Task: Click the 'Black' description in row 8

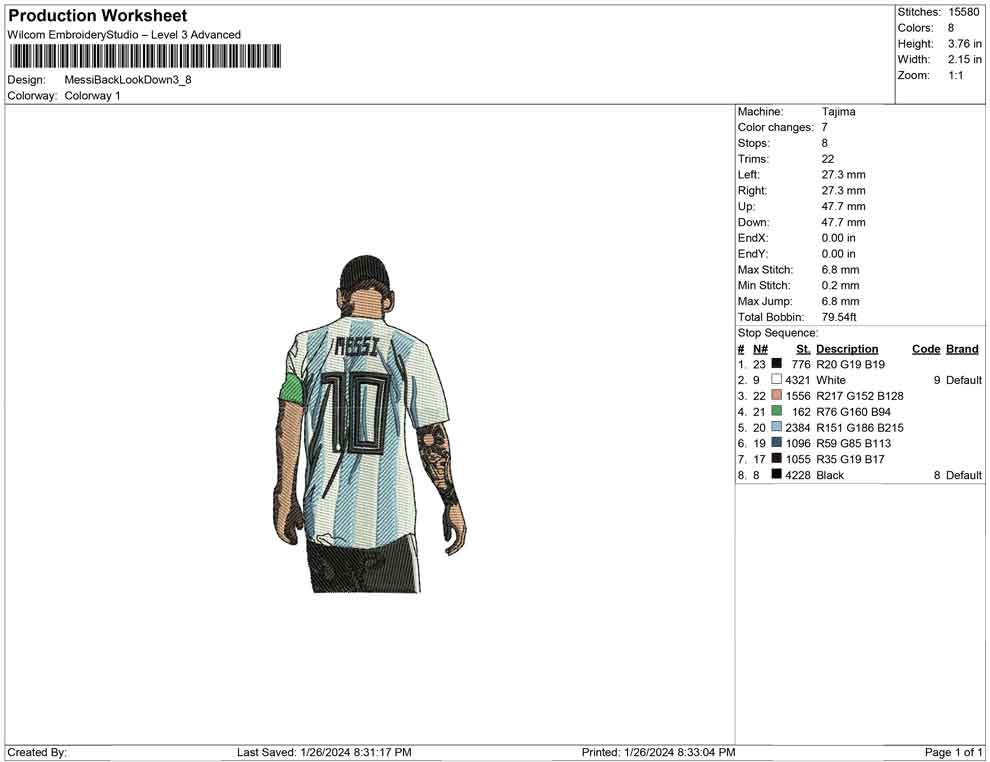Action: [x=830, y=475]
